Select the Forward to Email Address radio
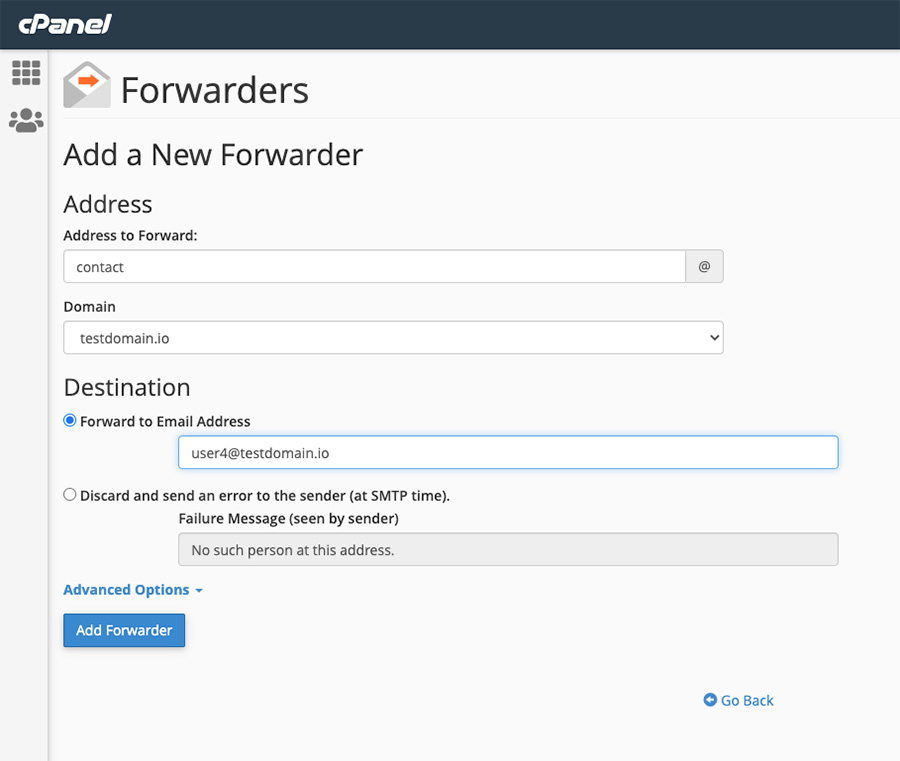This screenshot has height=761, width=900. click(70, 421)
